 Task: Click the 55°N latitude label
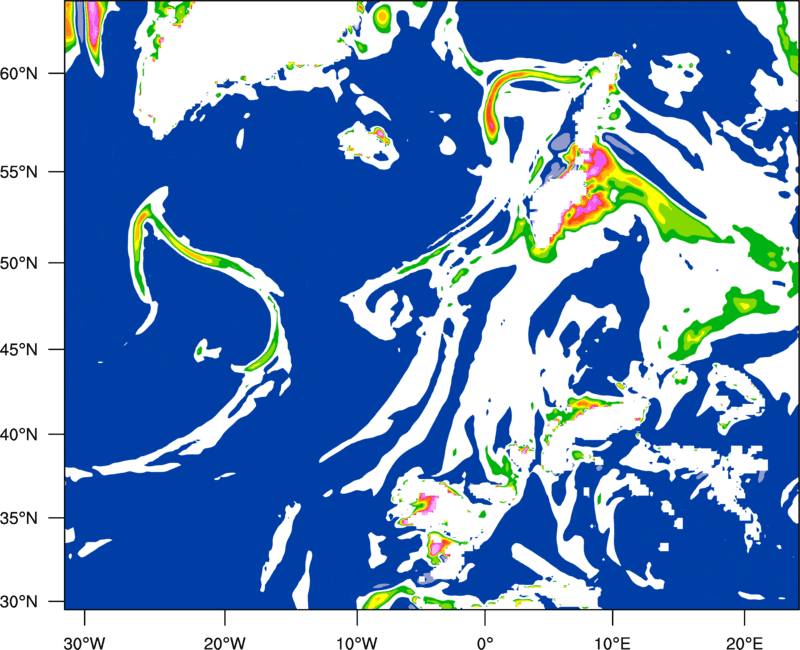click(19, 171)
